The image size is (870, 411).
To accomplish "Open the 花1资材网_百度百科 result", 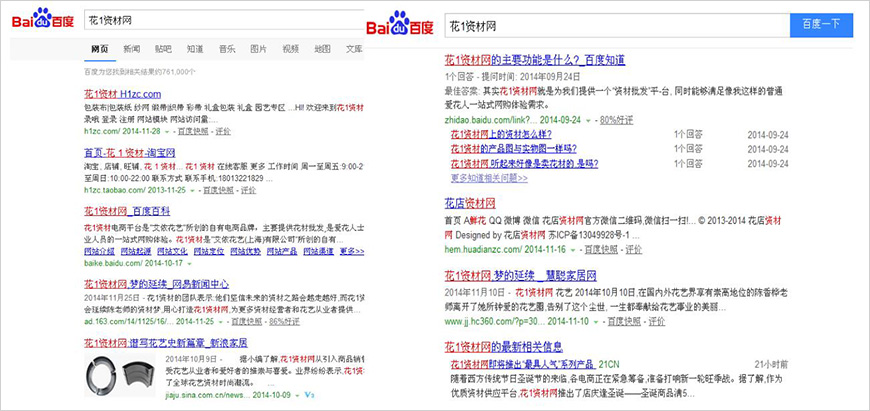I will (130, 212).
